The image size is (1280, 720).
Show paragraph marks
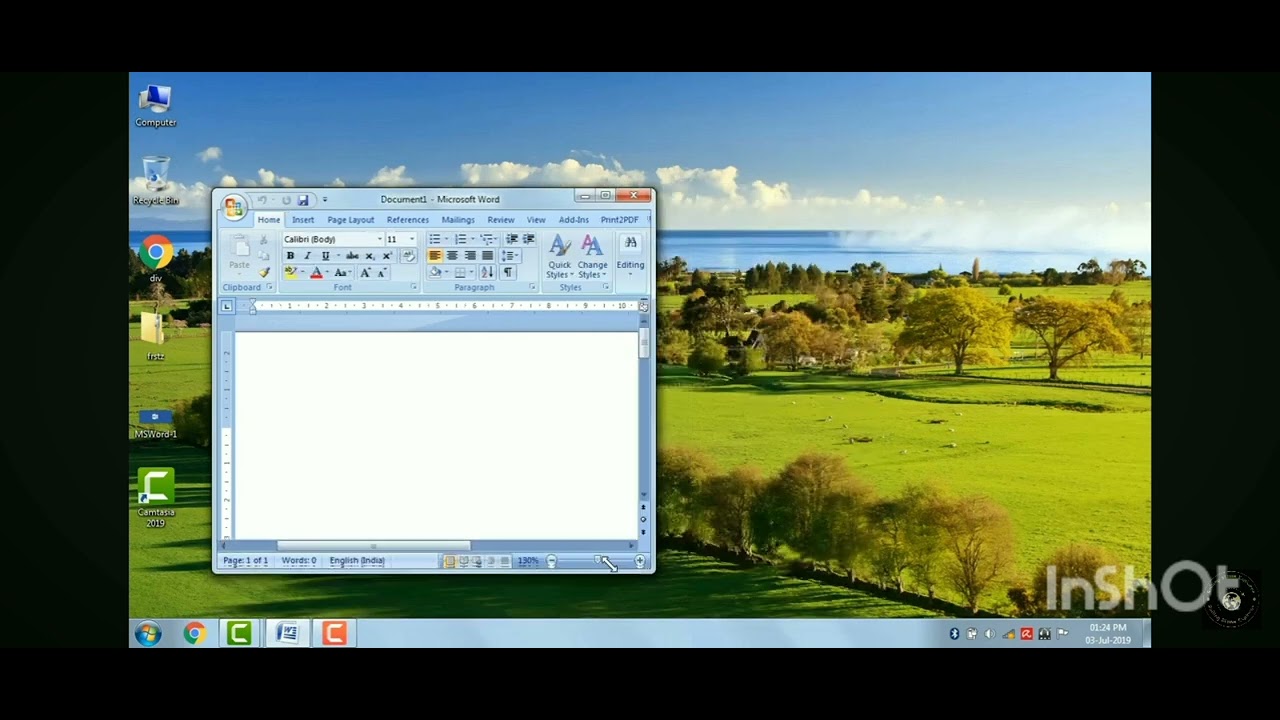(507, 272)
